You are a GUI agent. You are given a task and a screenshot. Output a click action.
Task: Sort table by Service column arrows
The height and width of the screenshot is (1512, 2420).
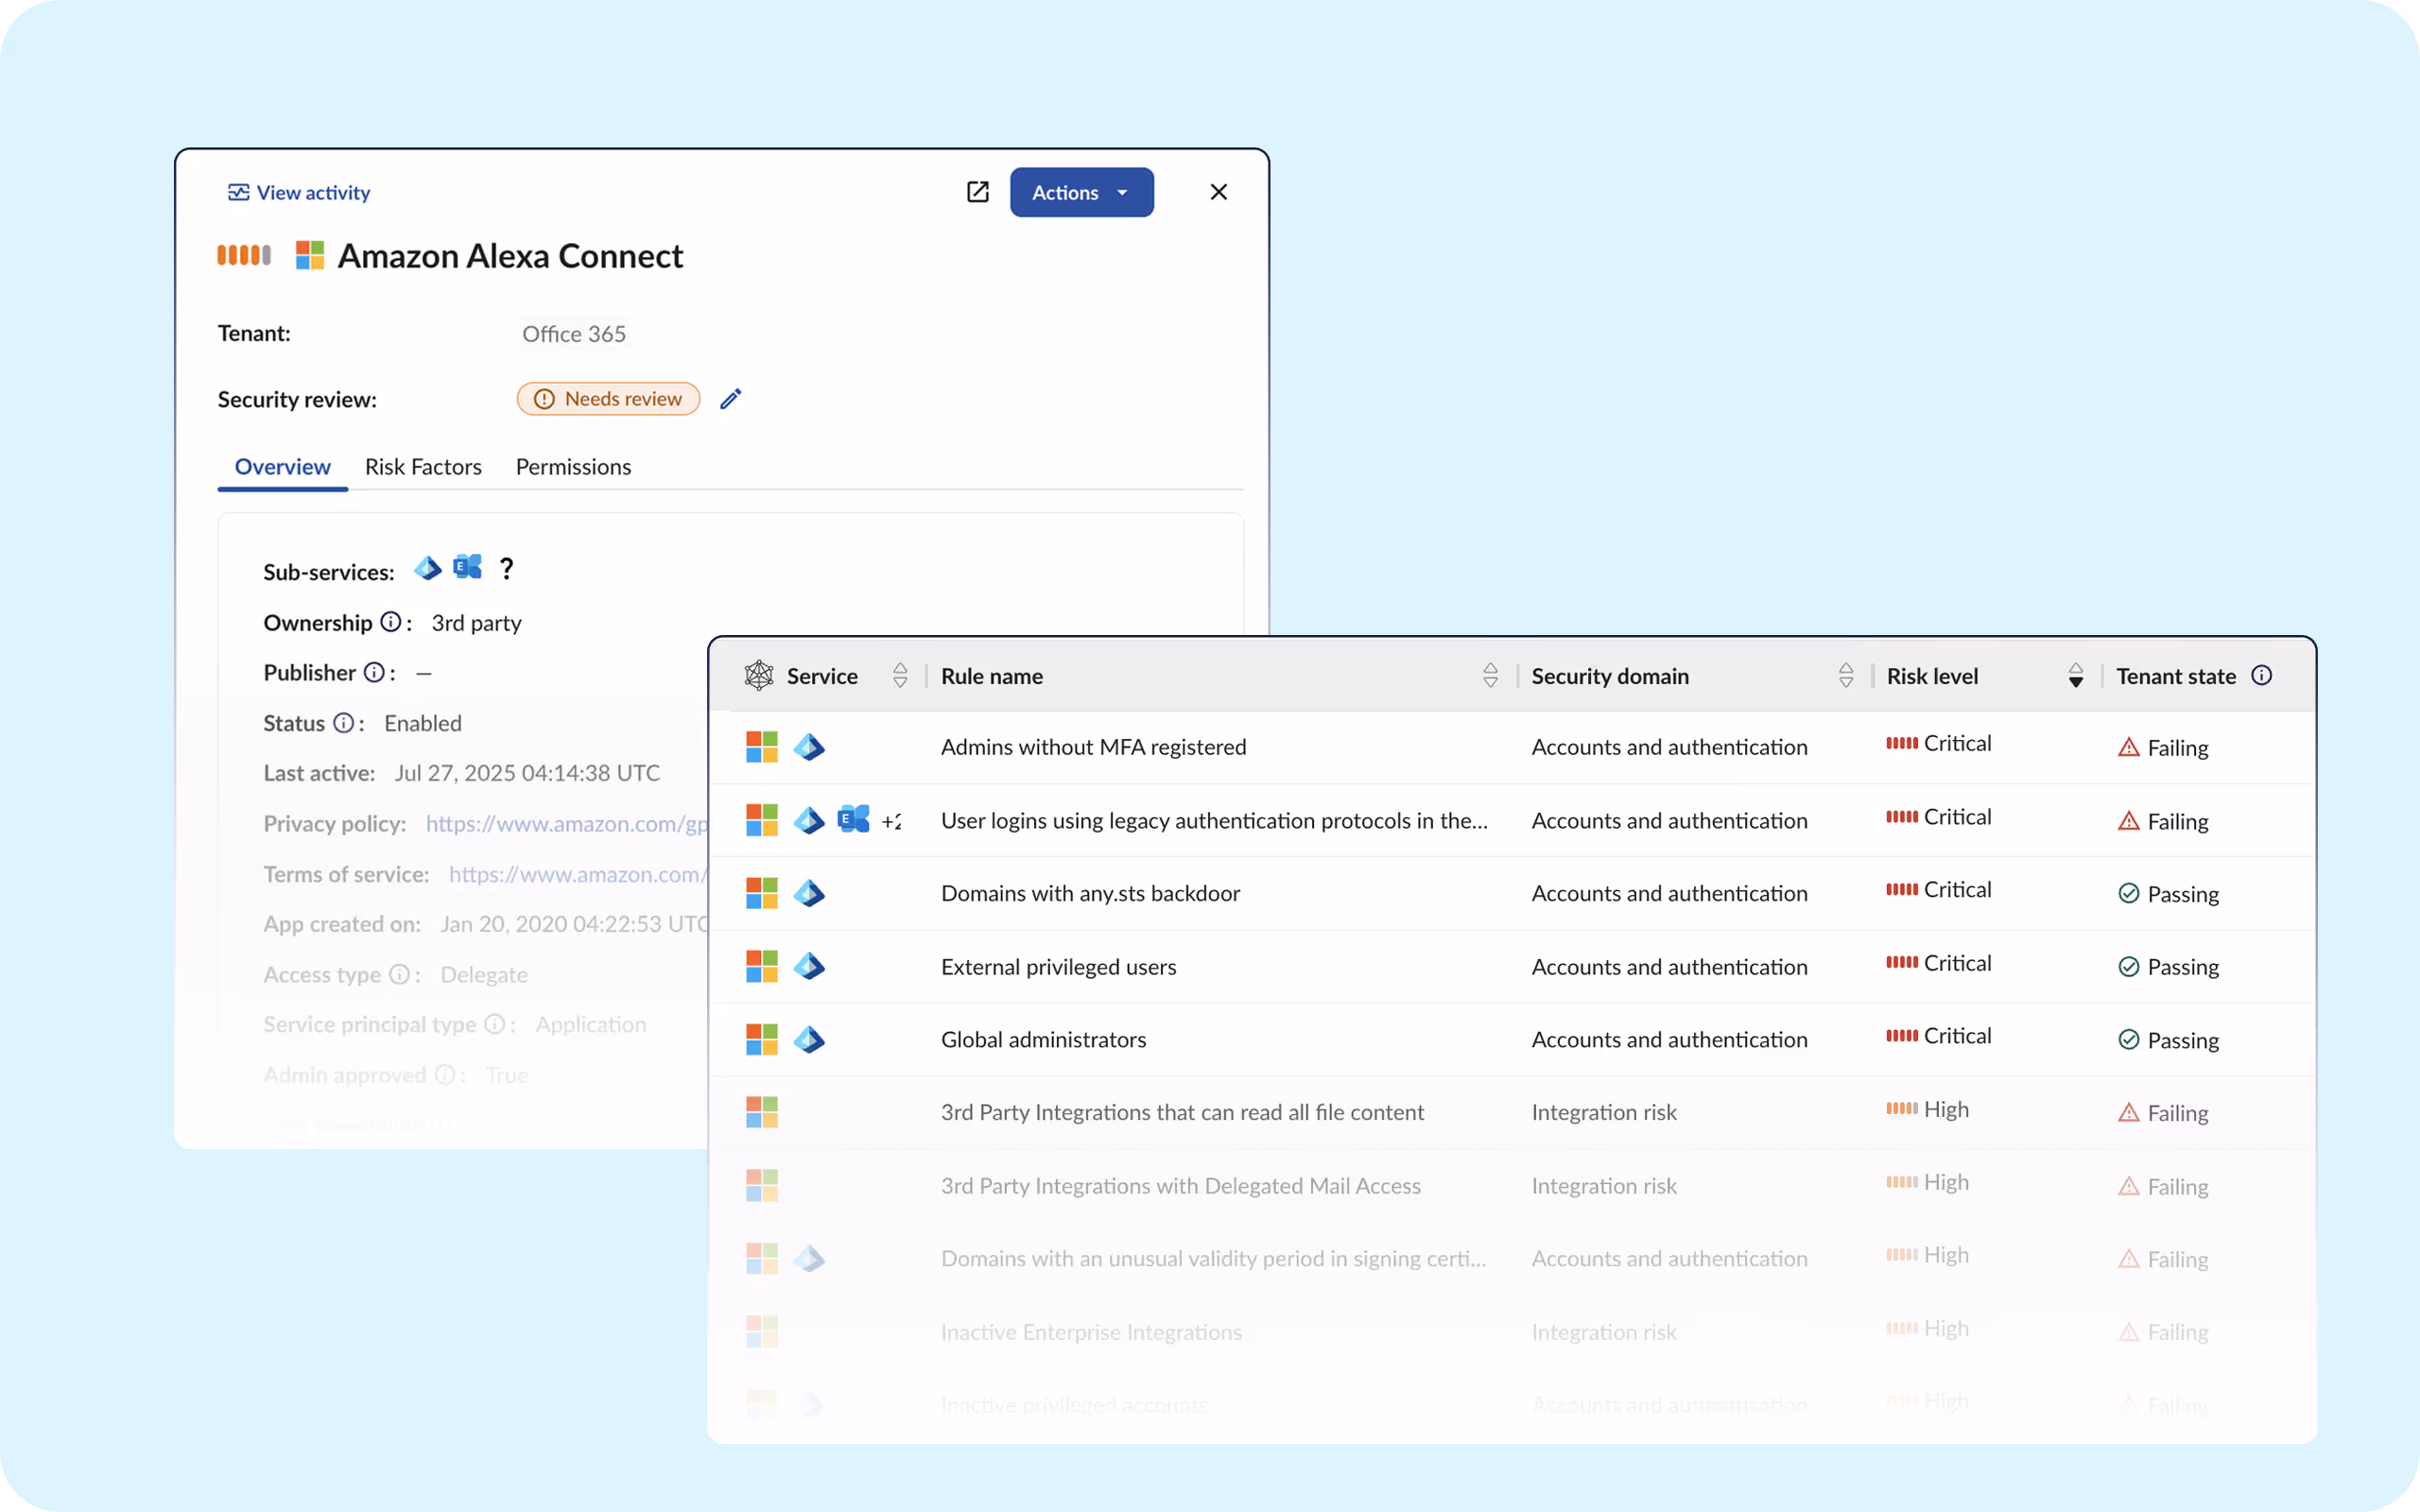(x=900, y=676)
